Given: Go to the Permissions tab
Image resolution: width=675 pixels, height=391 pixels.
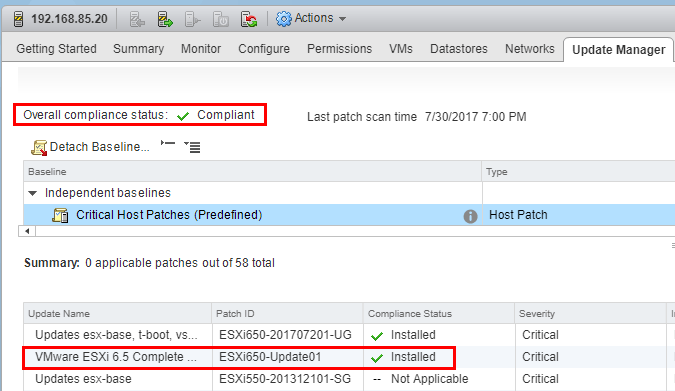Looking at the screenshot, I should coord(339,49).
